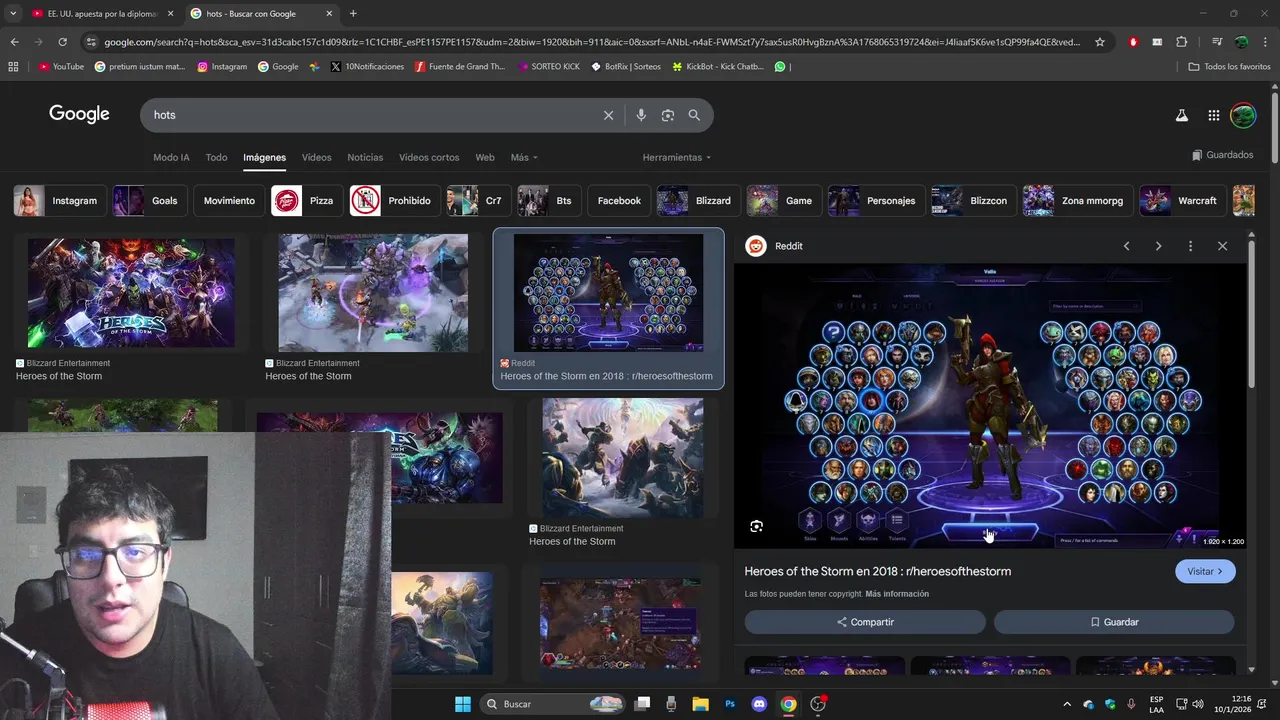
Task: Filter images by the Pizza chip
Action: 307,201
